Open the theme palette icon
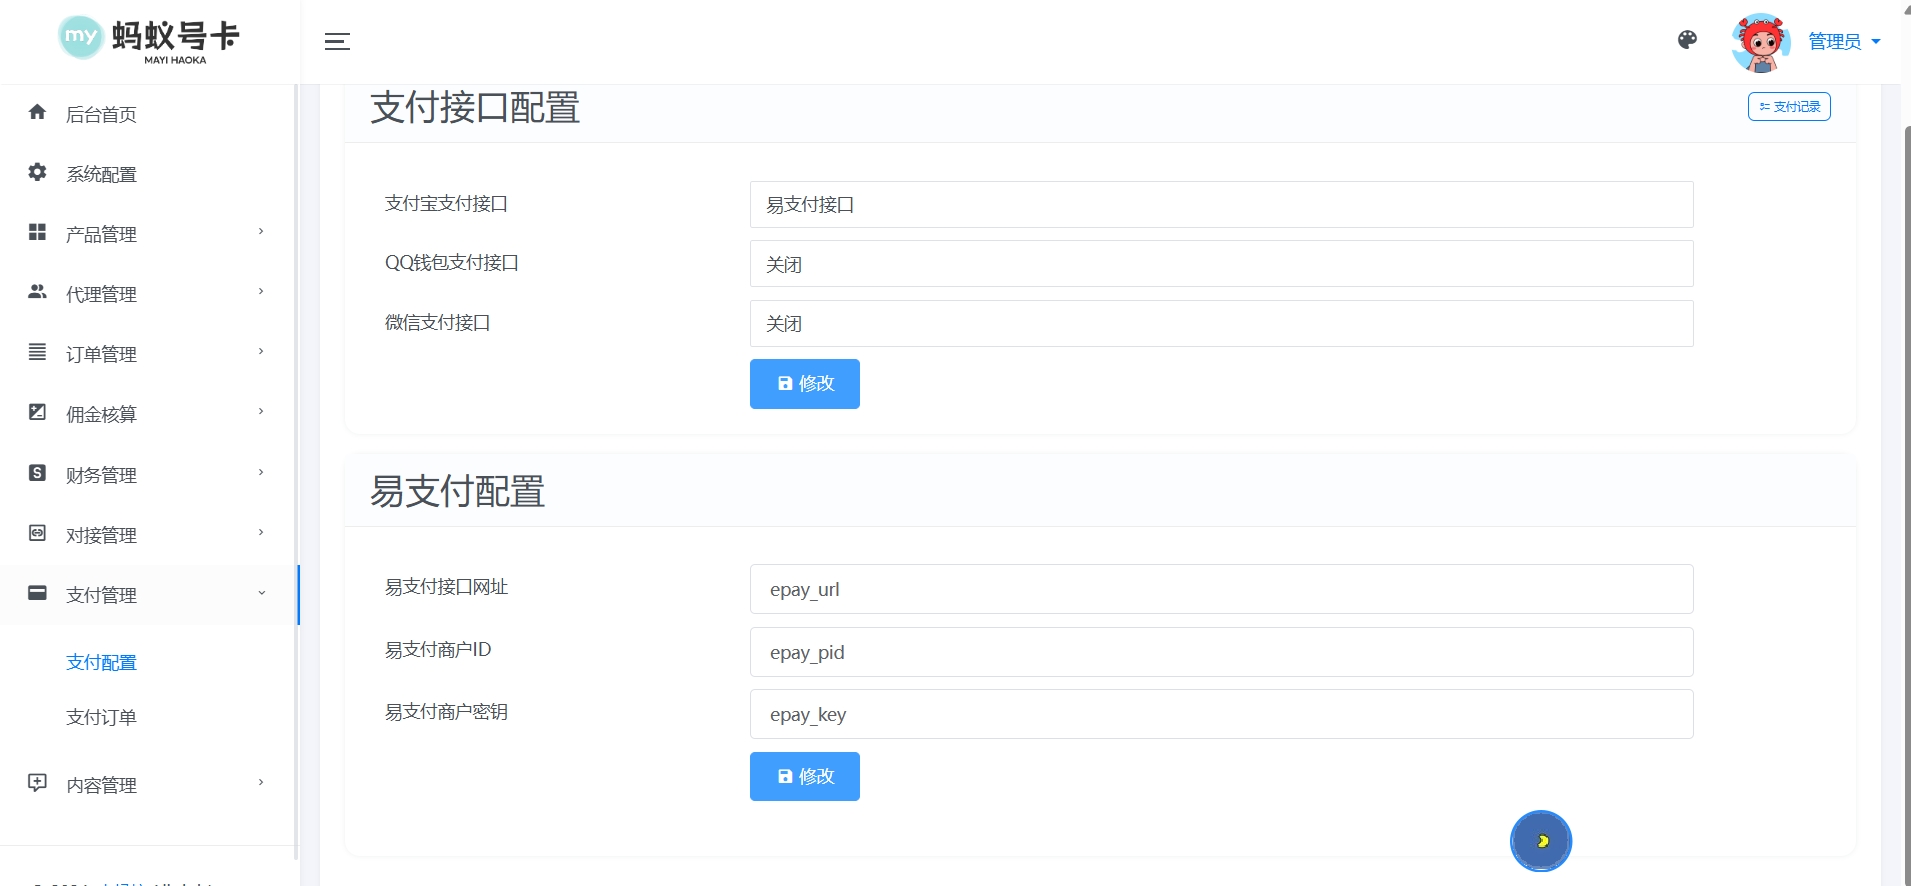Image resolution: width=1911 pixels, height=886 pixels. click(x=1687, y=40)
